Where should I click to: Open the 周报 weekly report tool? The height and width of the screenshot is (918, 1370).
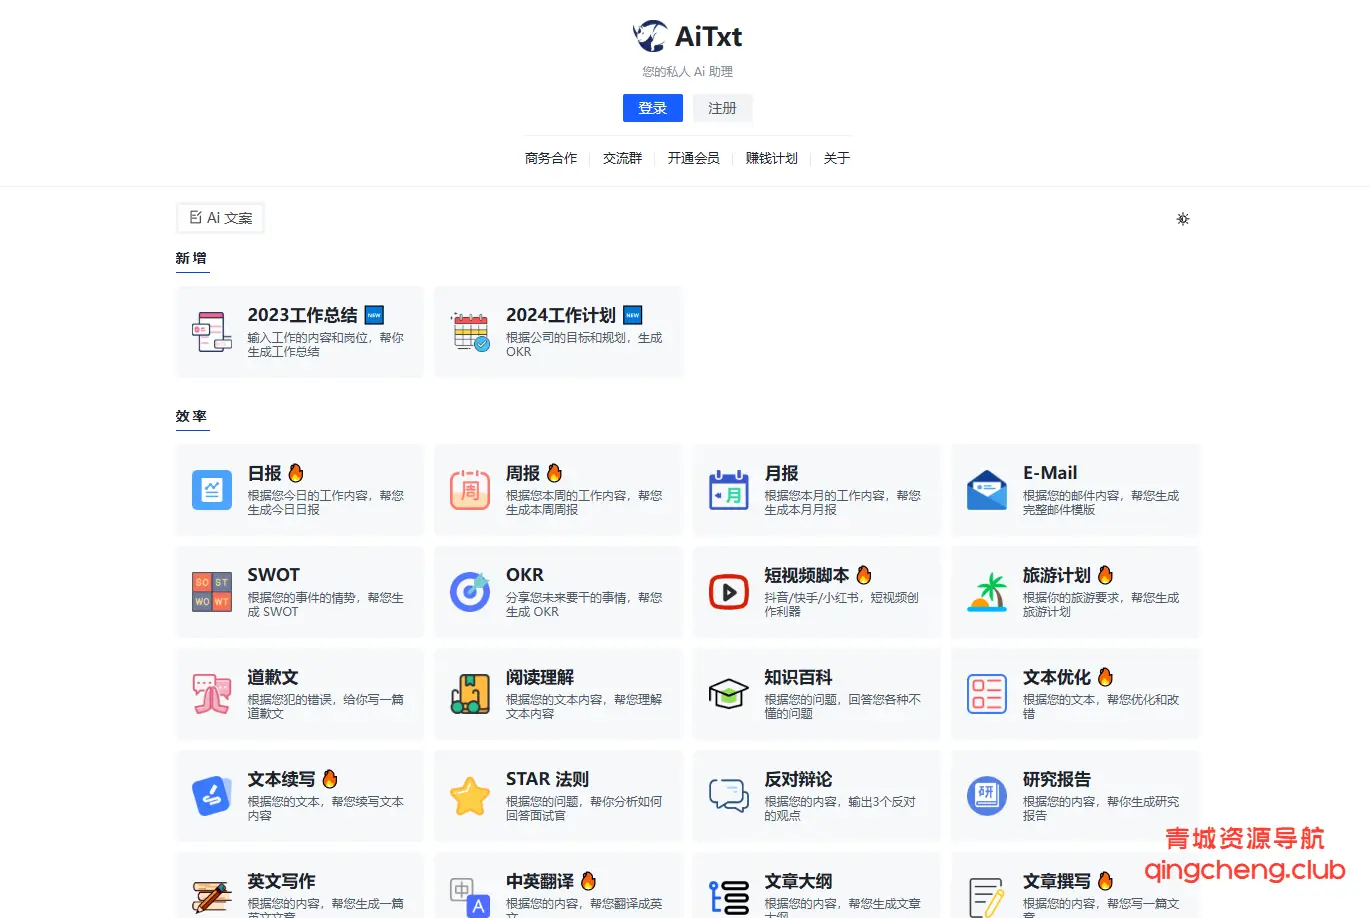click(x=557, y=490)
